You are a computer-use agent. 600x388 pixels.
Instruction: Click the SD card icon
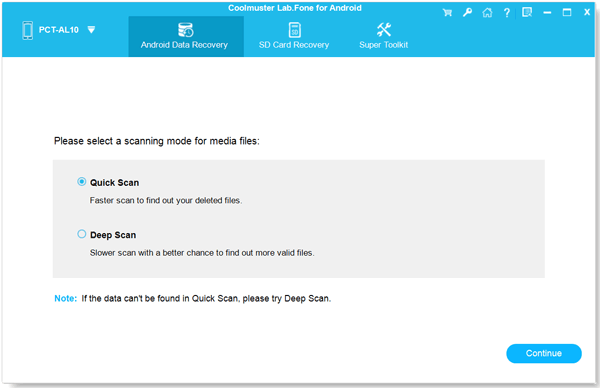294,30
